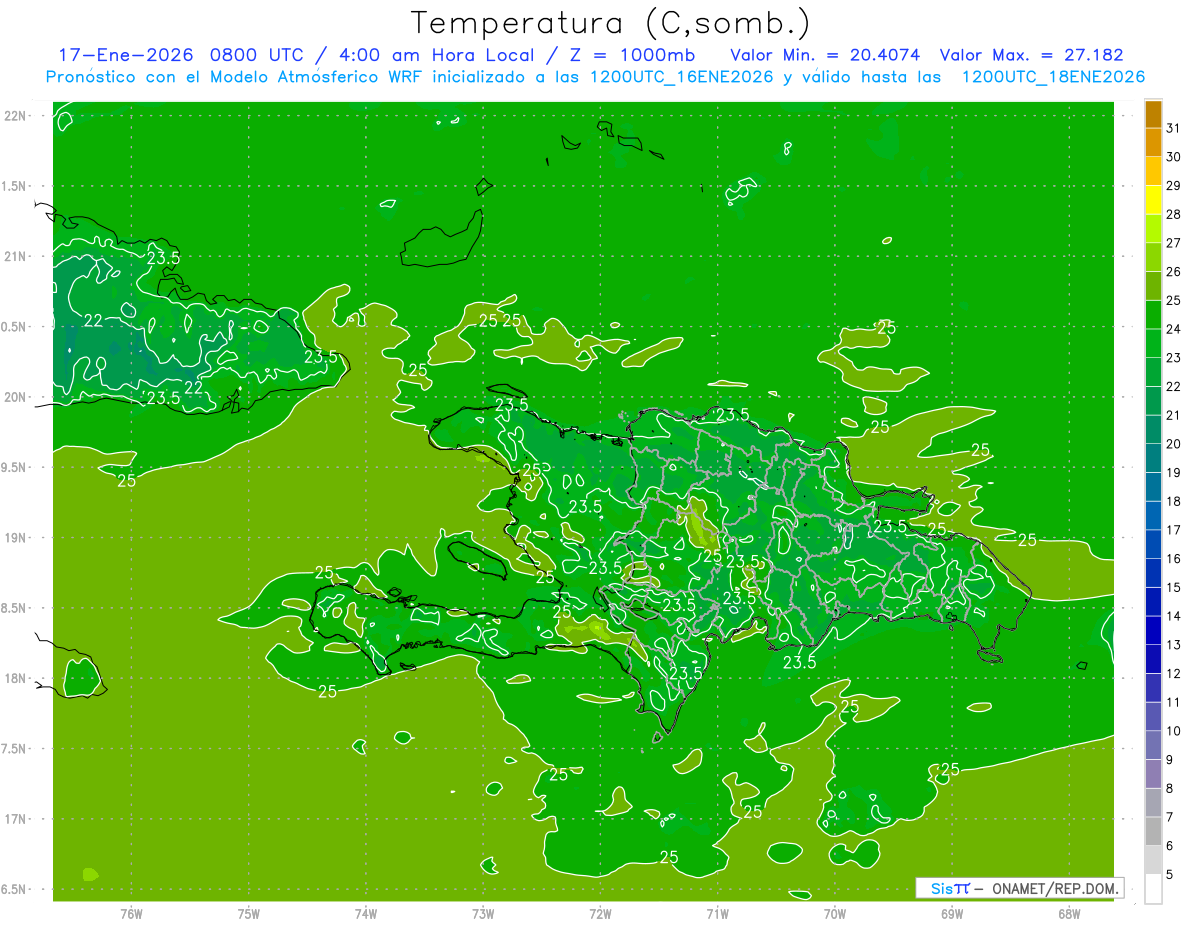Click the 13 label on the color scale
Image resolution: width=1200 pixels, height=927 pixels.
click(x=1174, y=644)
